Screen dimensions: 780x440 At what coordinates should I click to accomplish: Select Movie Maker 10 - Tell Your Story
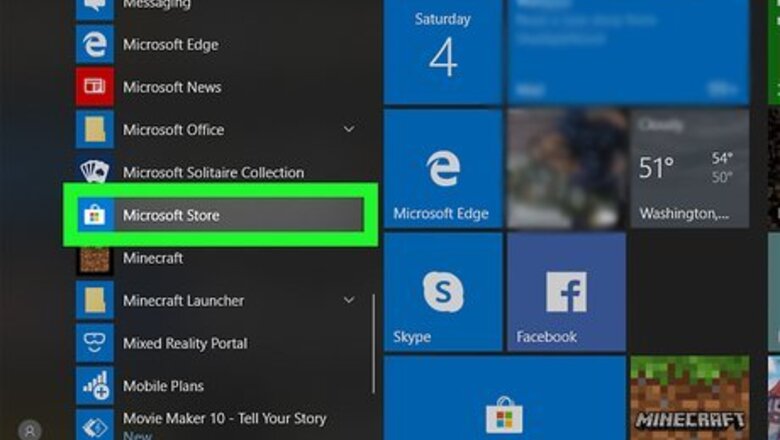(x=225, y=419)
